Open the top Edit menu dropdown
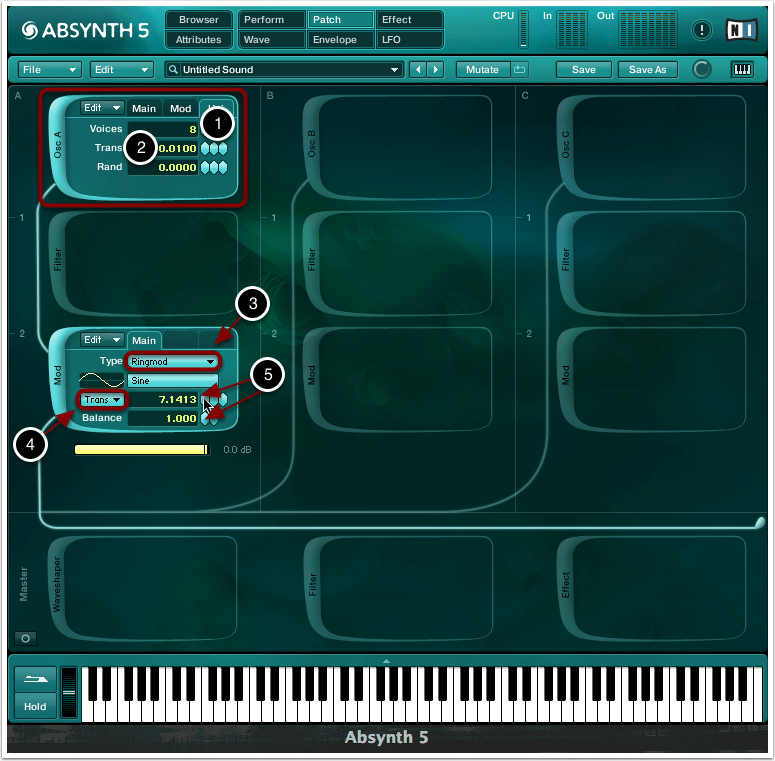The image size is (775, 761). (x=121, y=70)
